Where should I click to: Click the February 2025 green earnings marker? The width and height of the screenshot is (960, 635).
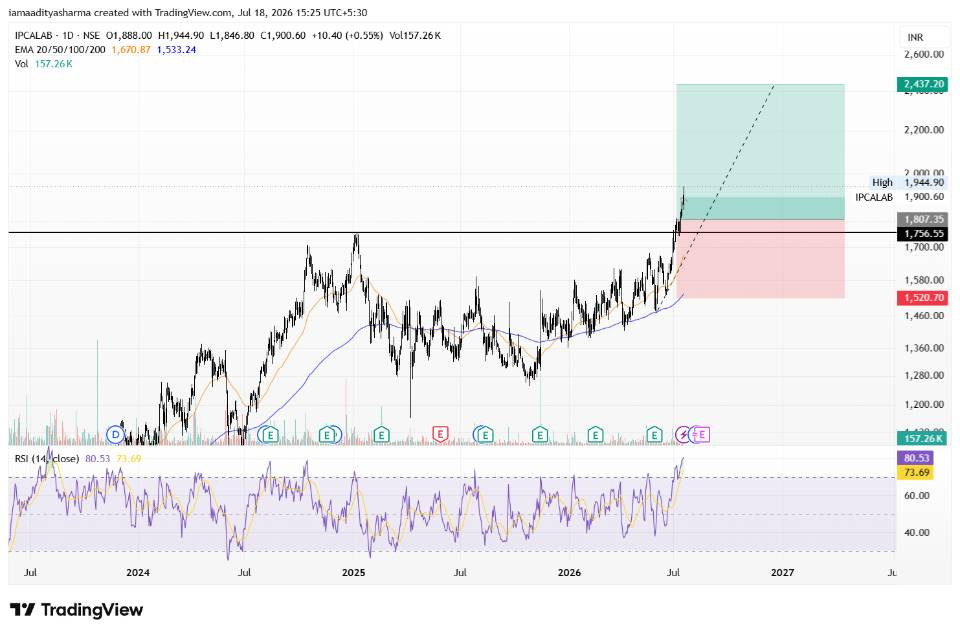(x=381, y=435)
